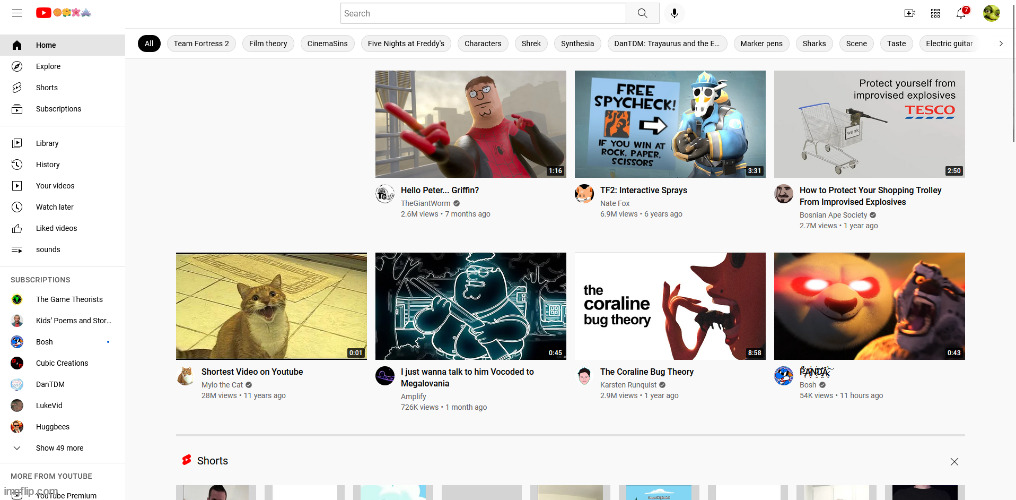Open the notifications bell
This screenshot has height=500, width=1016.
962,12
